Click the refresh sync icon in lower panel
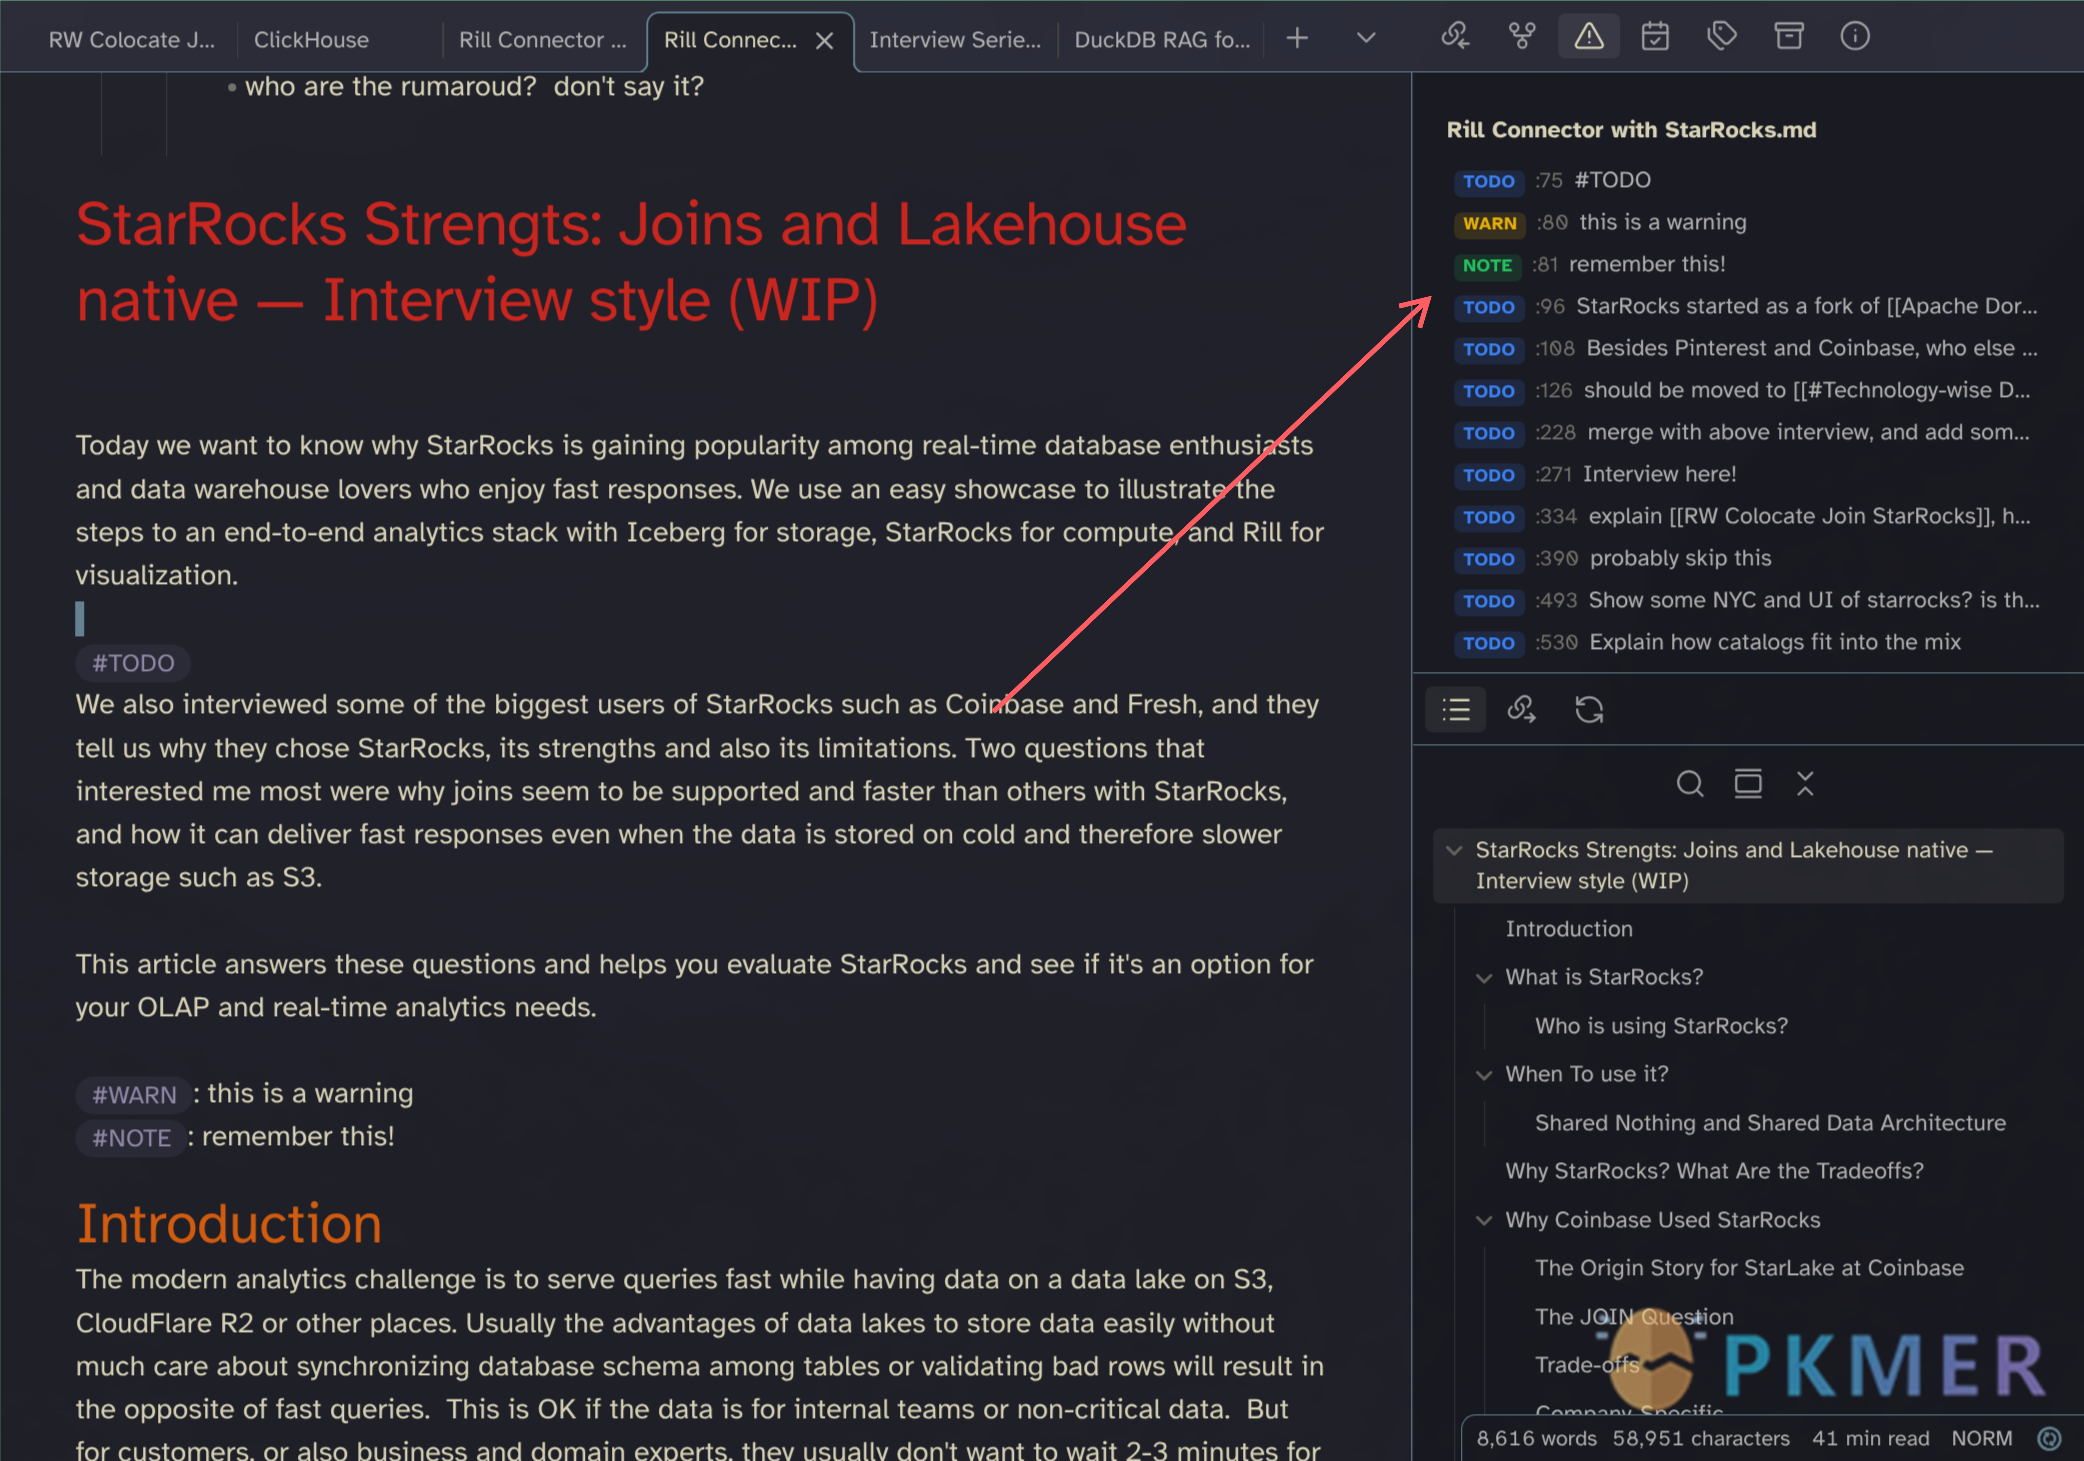2084x1461 pixels. point(1589,710)
